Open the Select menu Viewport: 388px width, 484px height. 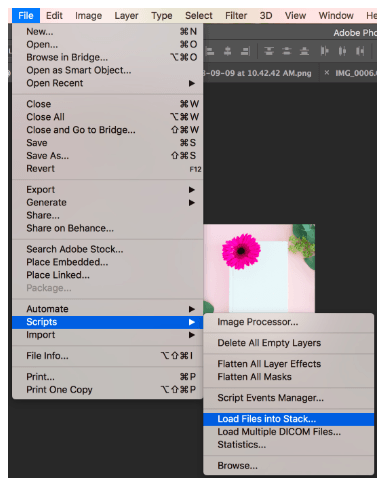click(x=199, y=16)
